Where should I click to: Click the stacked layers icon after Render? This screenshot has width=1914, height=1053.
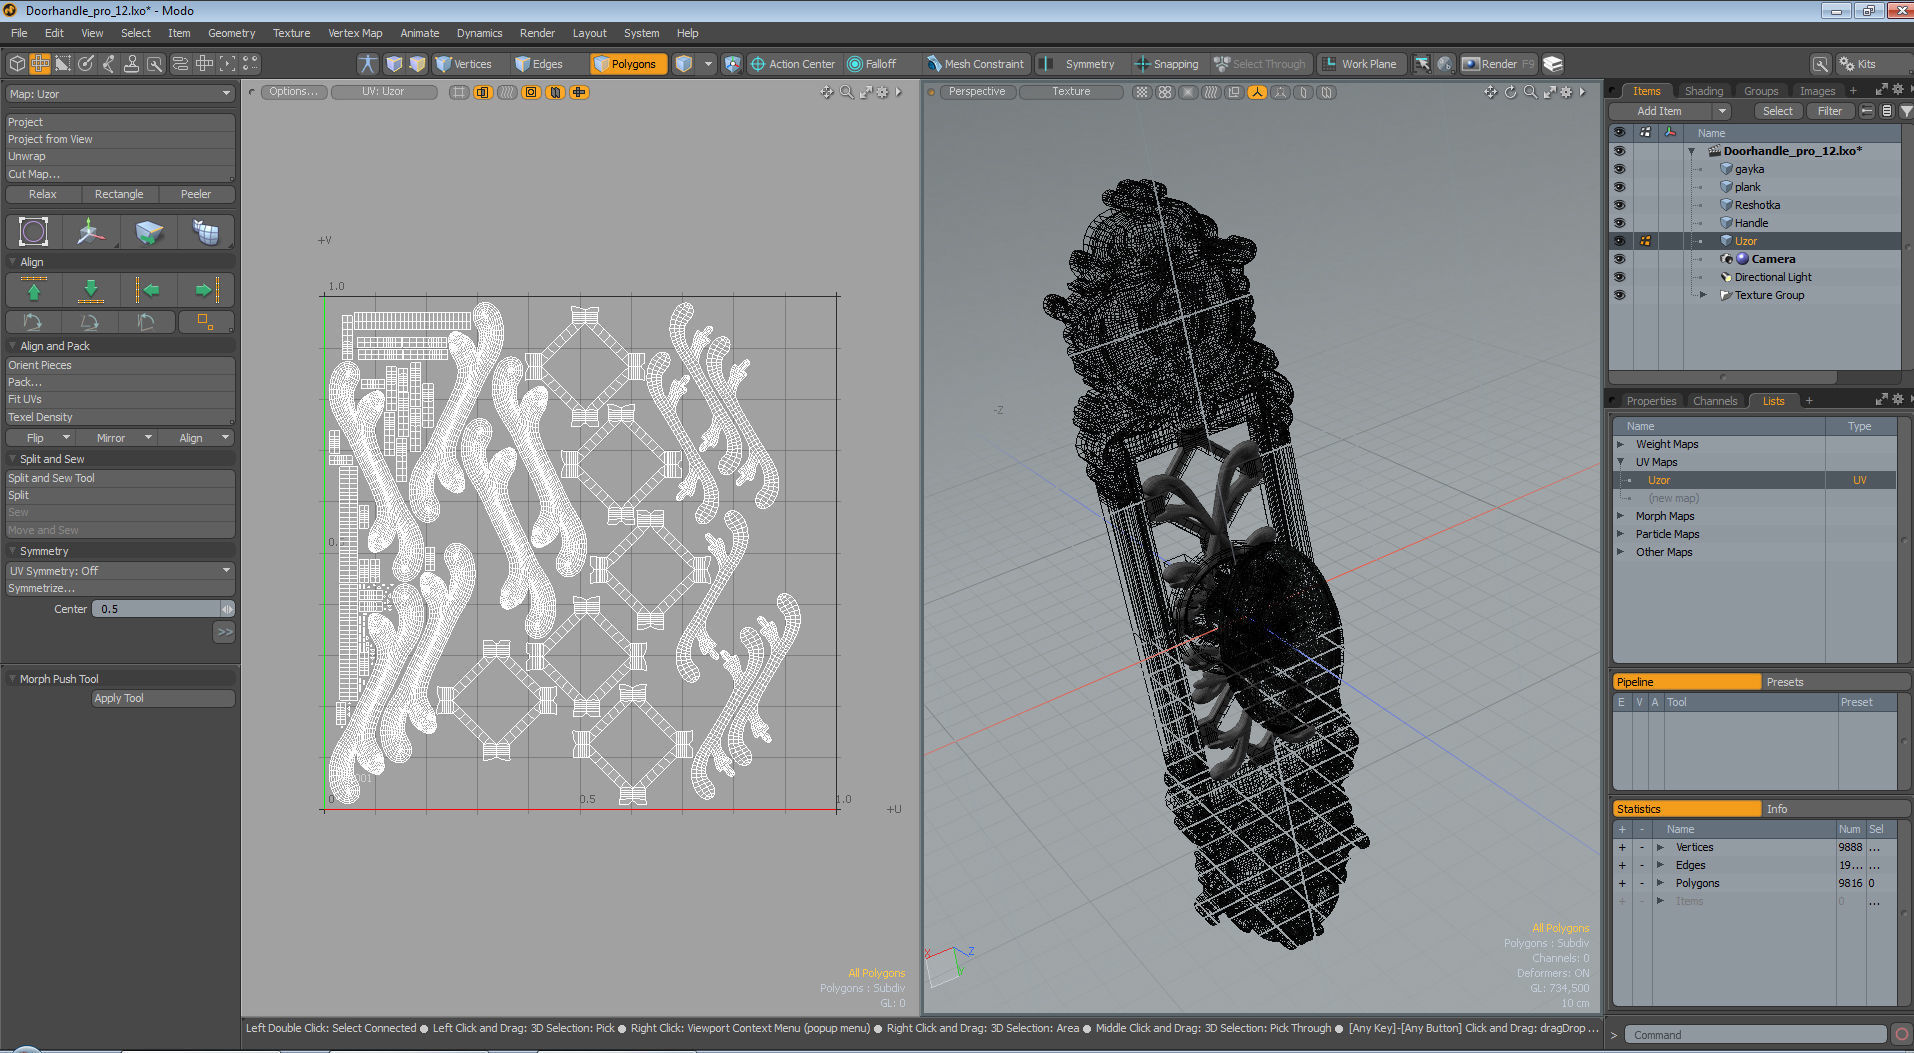[1553, 64]
